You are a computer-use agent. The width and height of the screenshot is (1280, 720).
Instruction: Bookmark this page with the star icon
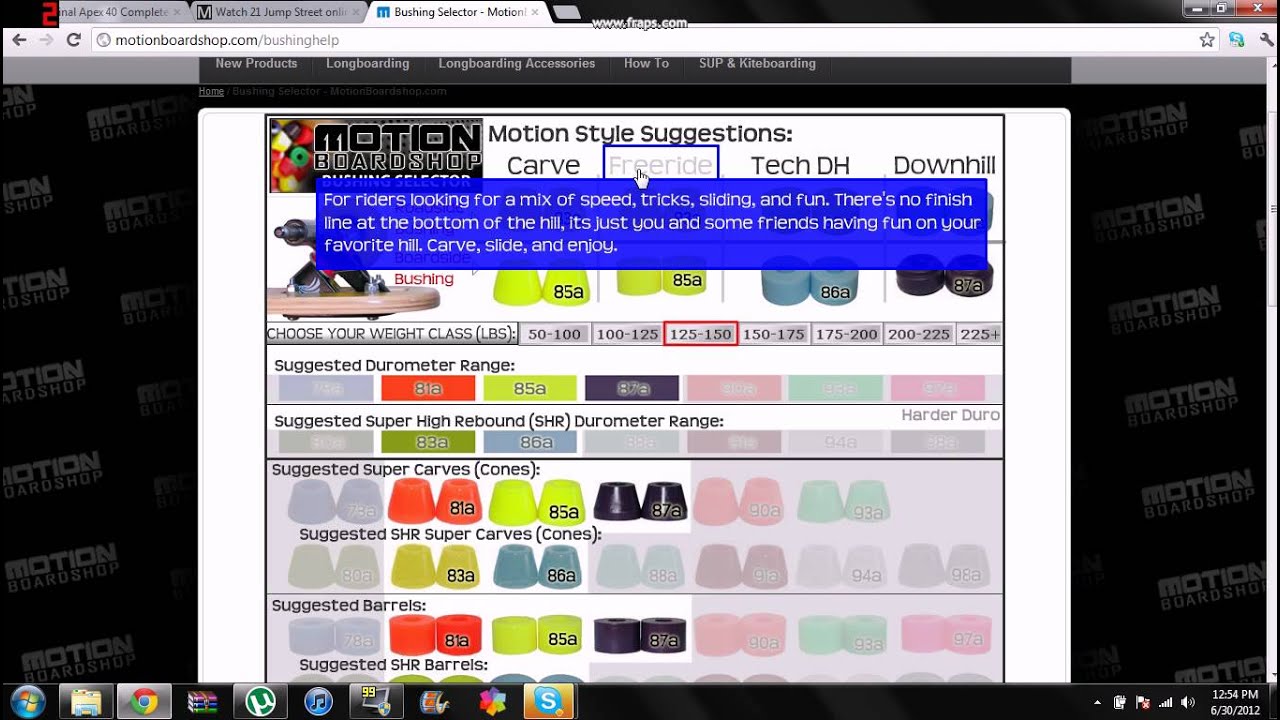coord(1207,40)
